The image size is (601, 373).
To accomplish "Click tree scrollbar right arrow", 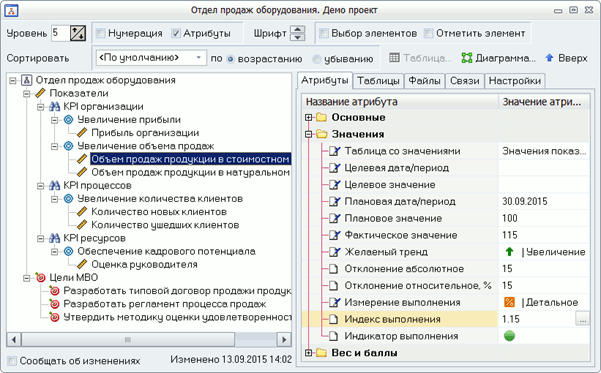I will tap(284, 339).
